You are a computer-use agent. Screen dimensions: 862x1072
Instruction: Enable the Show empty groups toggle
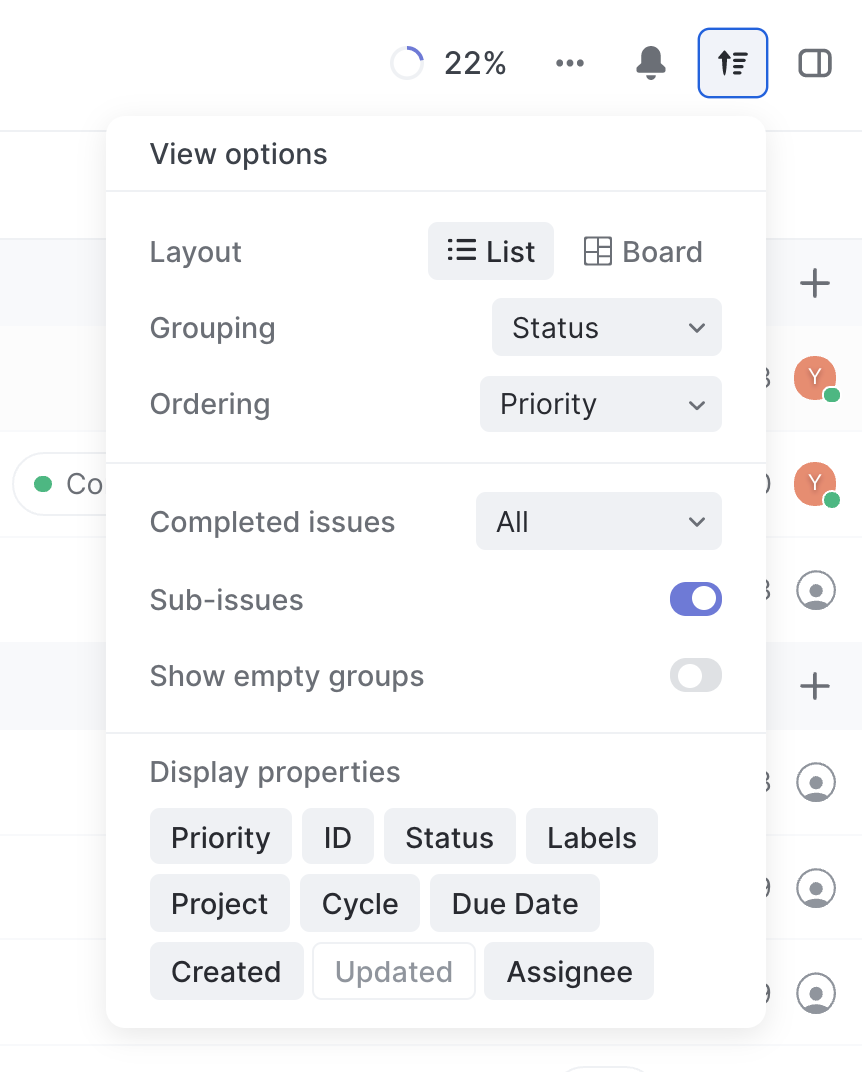[x=695, y=676]
